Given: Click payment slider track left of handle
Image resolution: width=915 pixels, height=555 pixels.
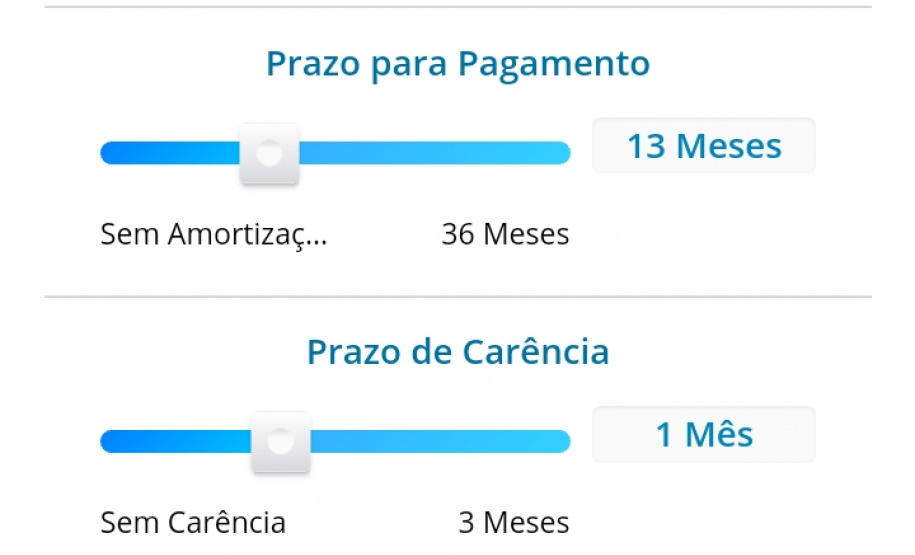Looking at the screenshot, I should pos(170,153).
